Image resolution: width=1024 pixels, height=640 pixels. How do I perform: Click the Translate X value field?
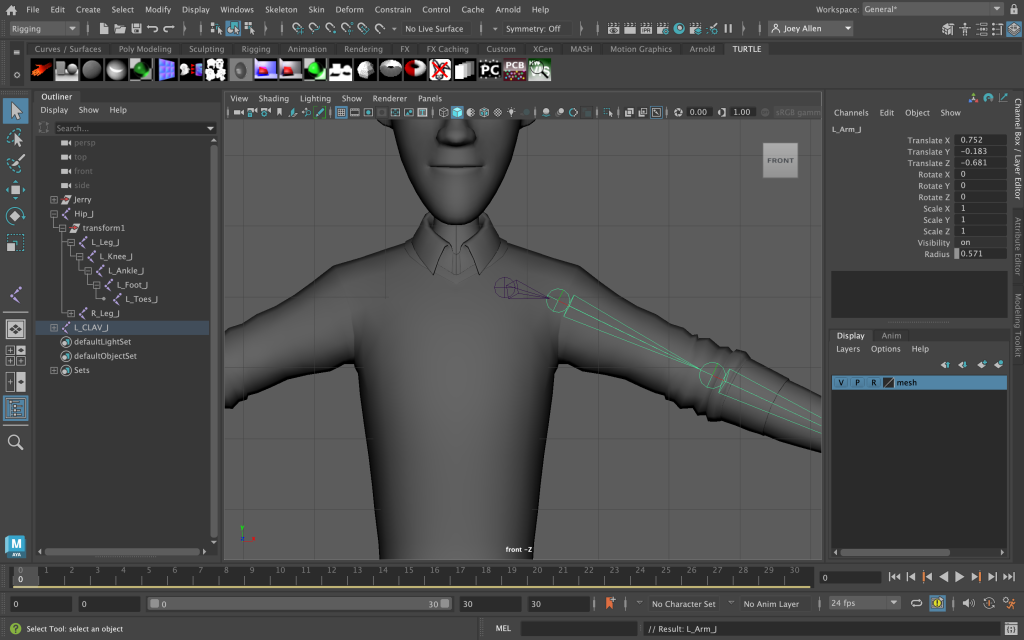981,141
